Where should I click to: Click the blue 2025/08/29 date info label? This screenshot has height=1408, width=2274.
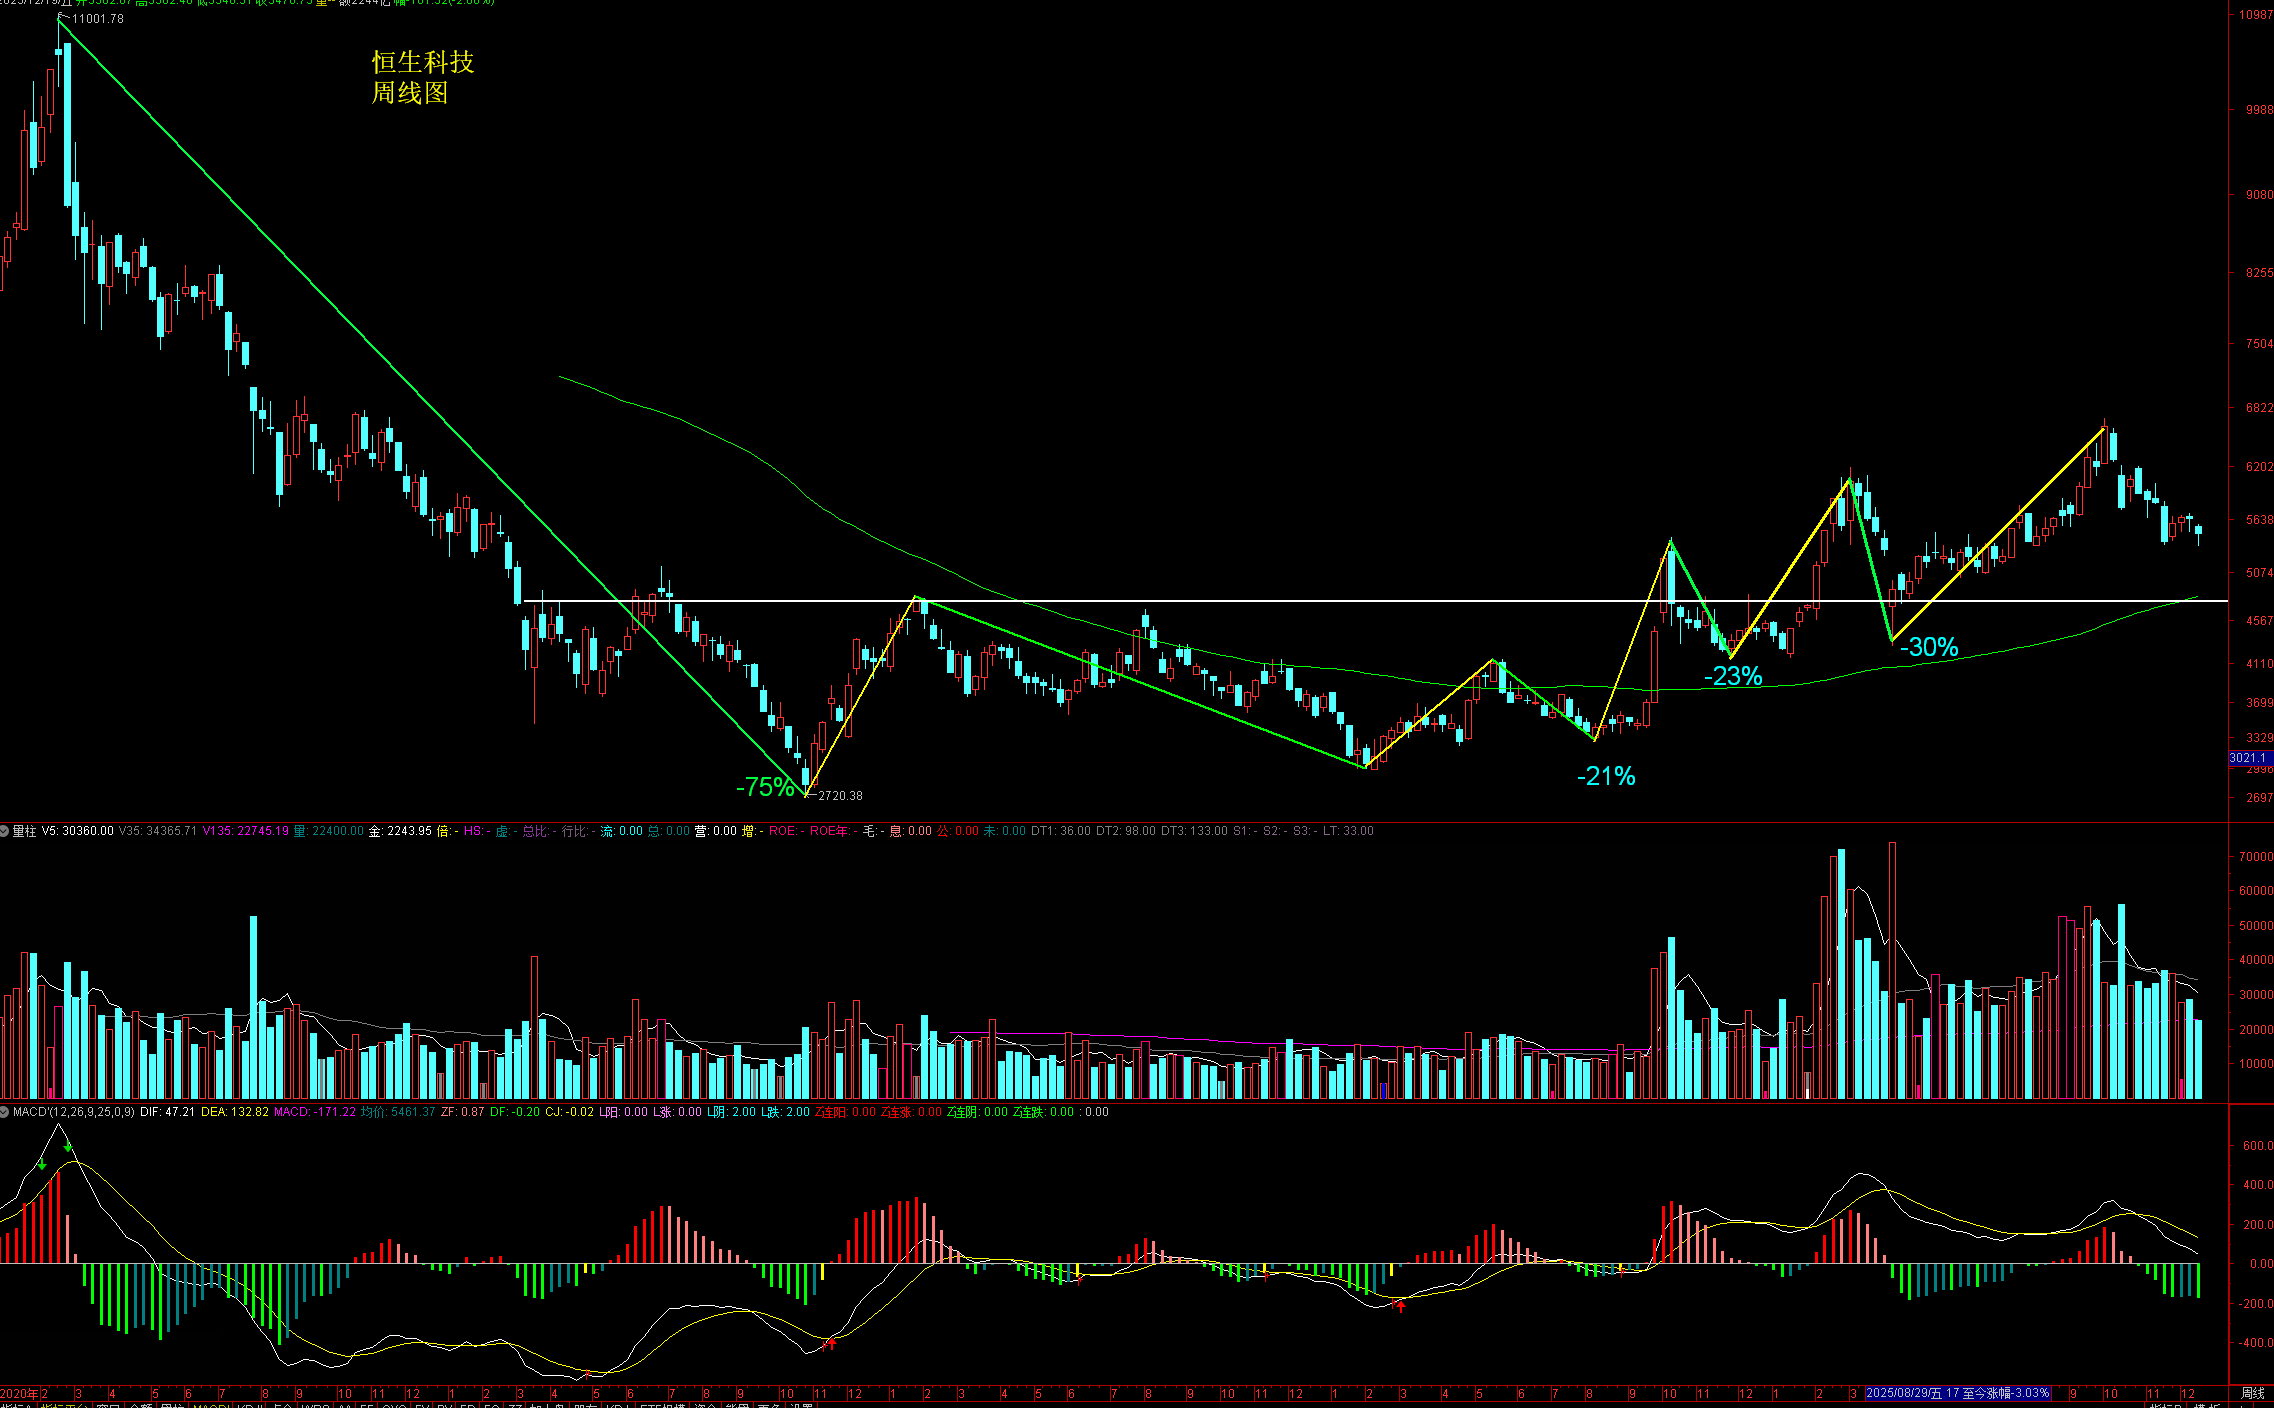[1957, 1393]
